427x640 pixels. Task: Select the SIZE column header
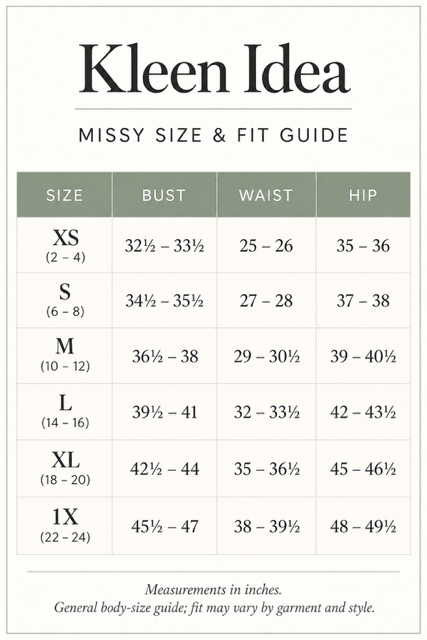64,195
